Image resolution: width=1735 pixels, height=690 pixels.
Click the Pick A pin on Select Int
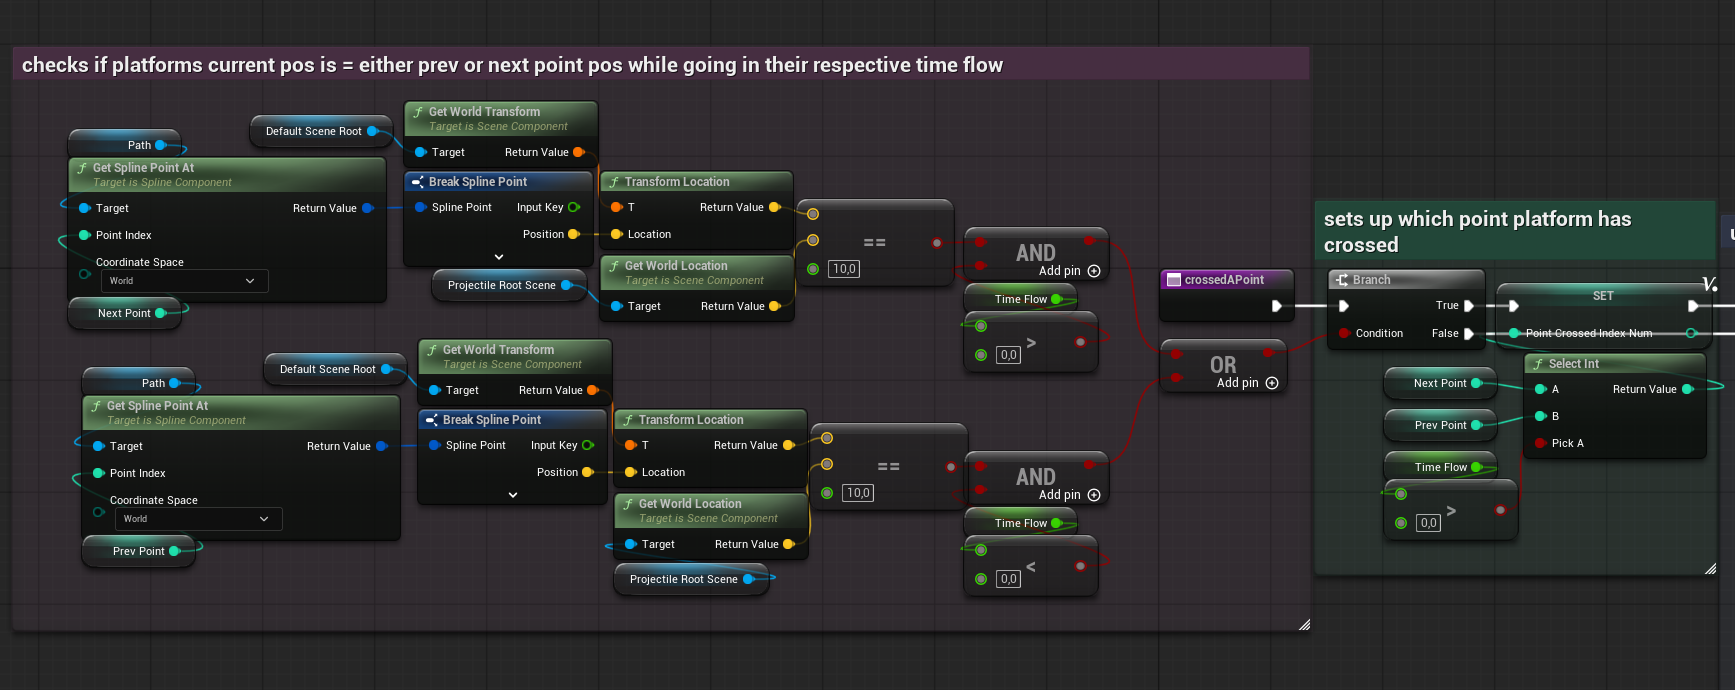pyautogui.click(x=1541, y=443)
